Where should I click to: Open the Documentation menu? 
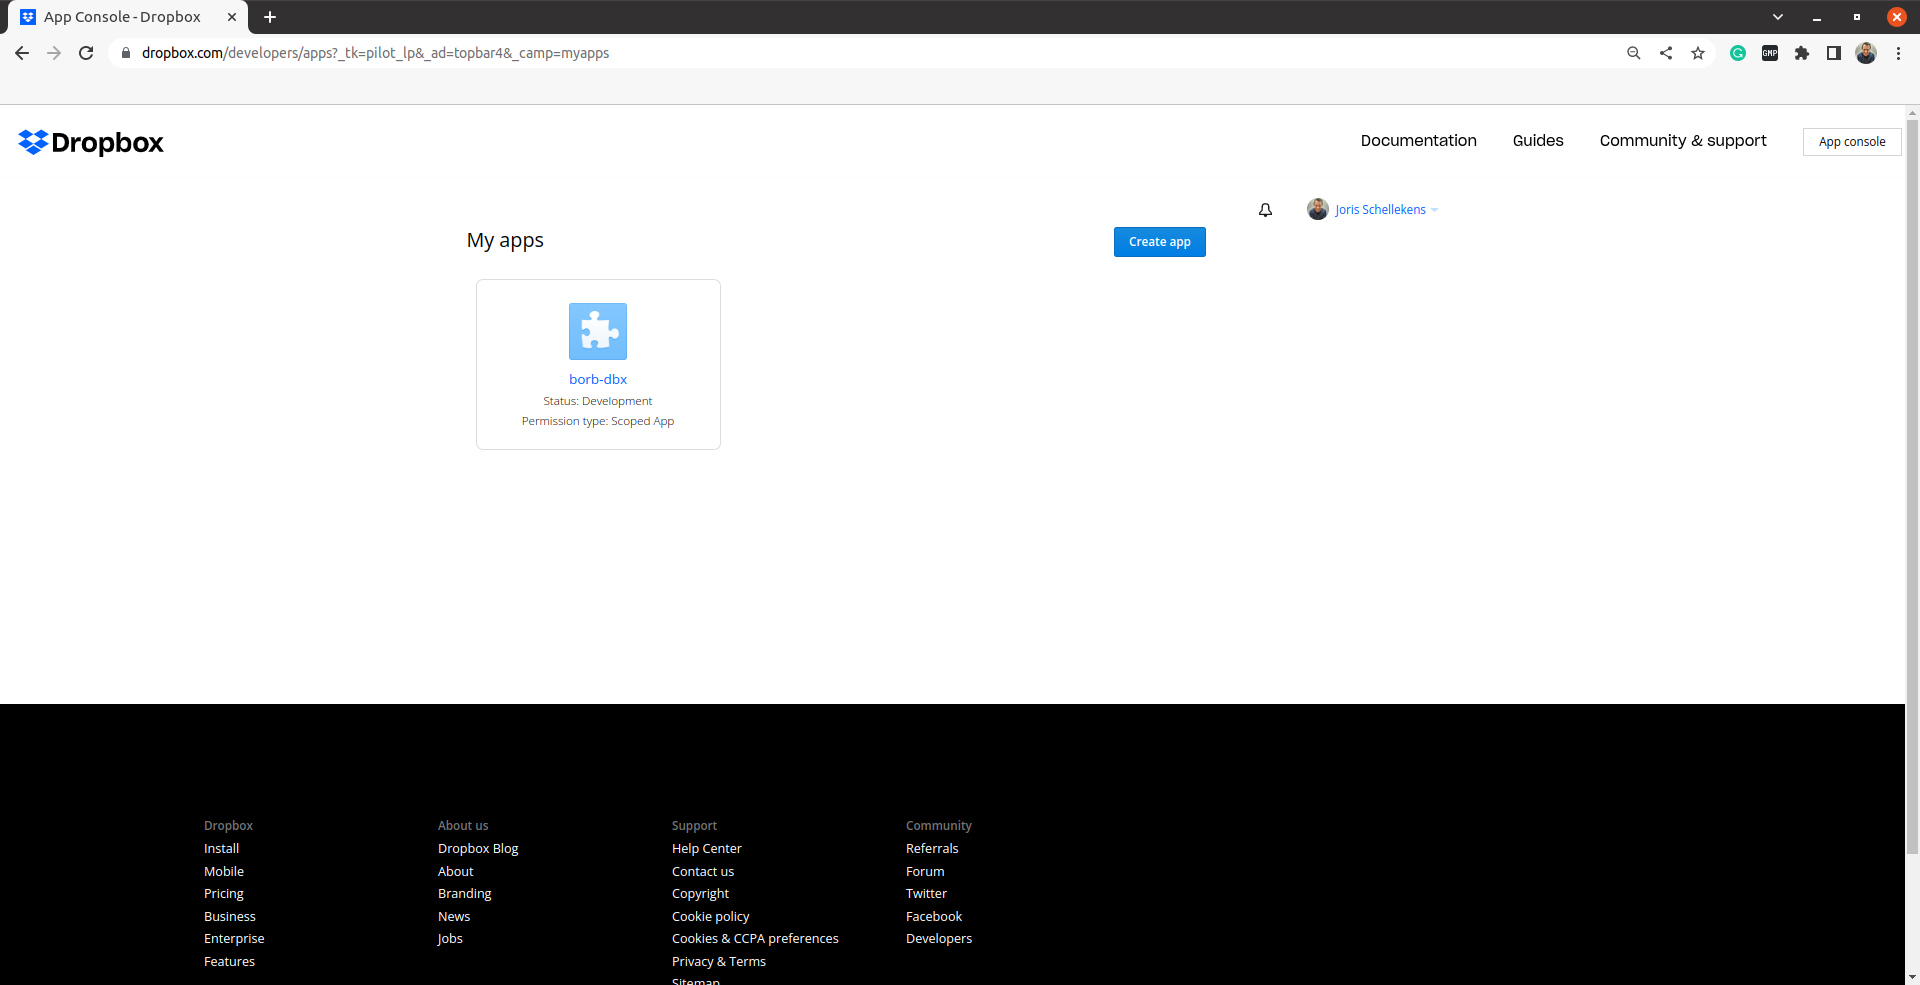click(x=1418, y=141)
